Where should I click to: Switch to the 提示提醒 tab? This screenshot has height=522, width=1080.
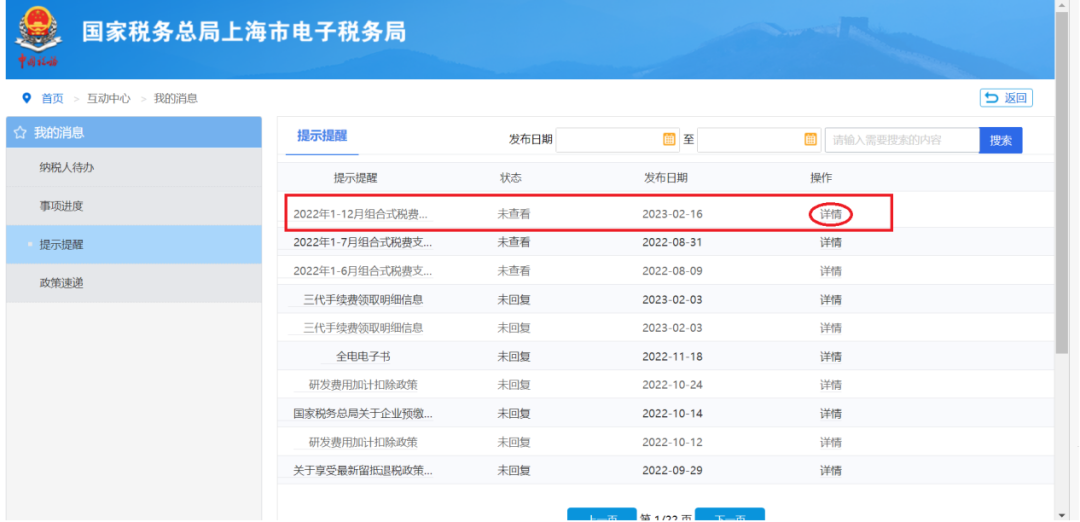tap(322, 136)
